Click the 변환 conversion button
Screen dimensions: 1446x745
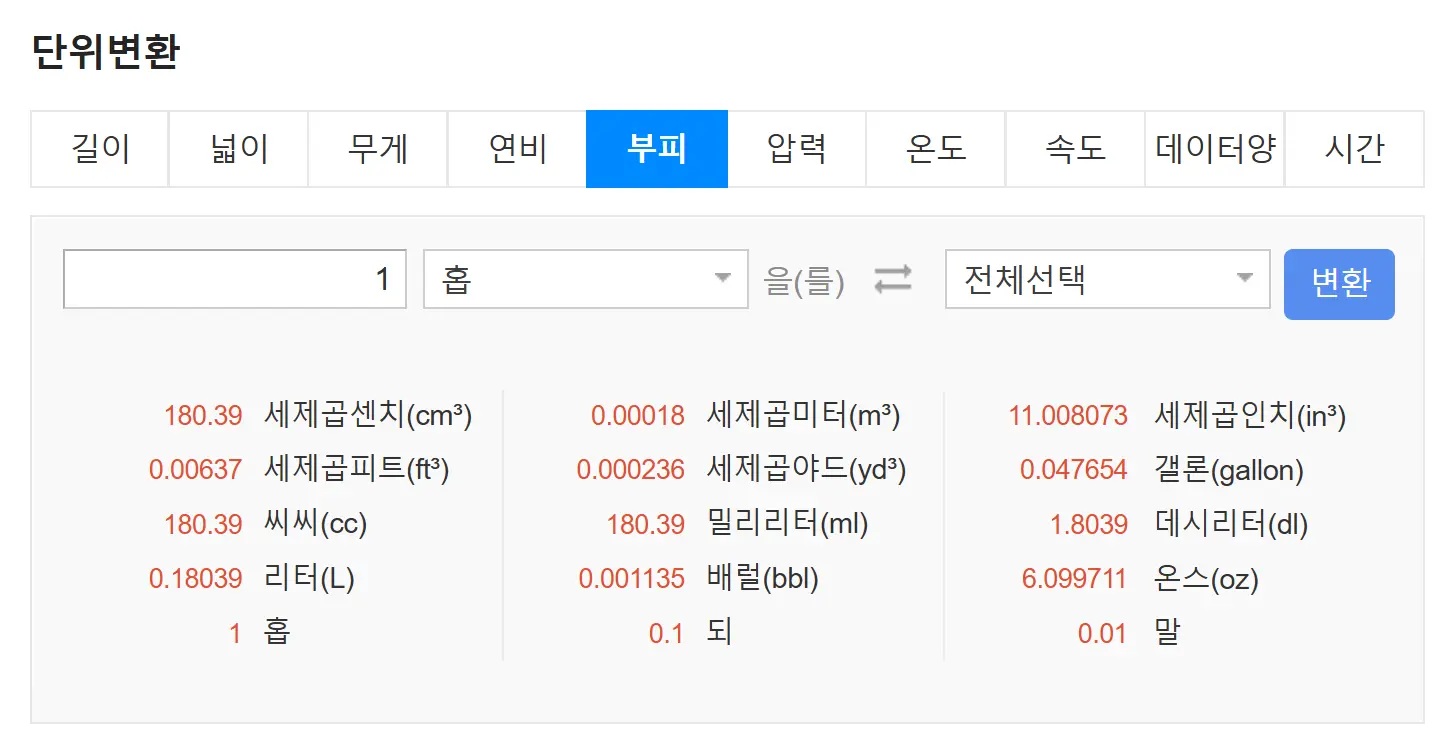coord(1339,284)
